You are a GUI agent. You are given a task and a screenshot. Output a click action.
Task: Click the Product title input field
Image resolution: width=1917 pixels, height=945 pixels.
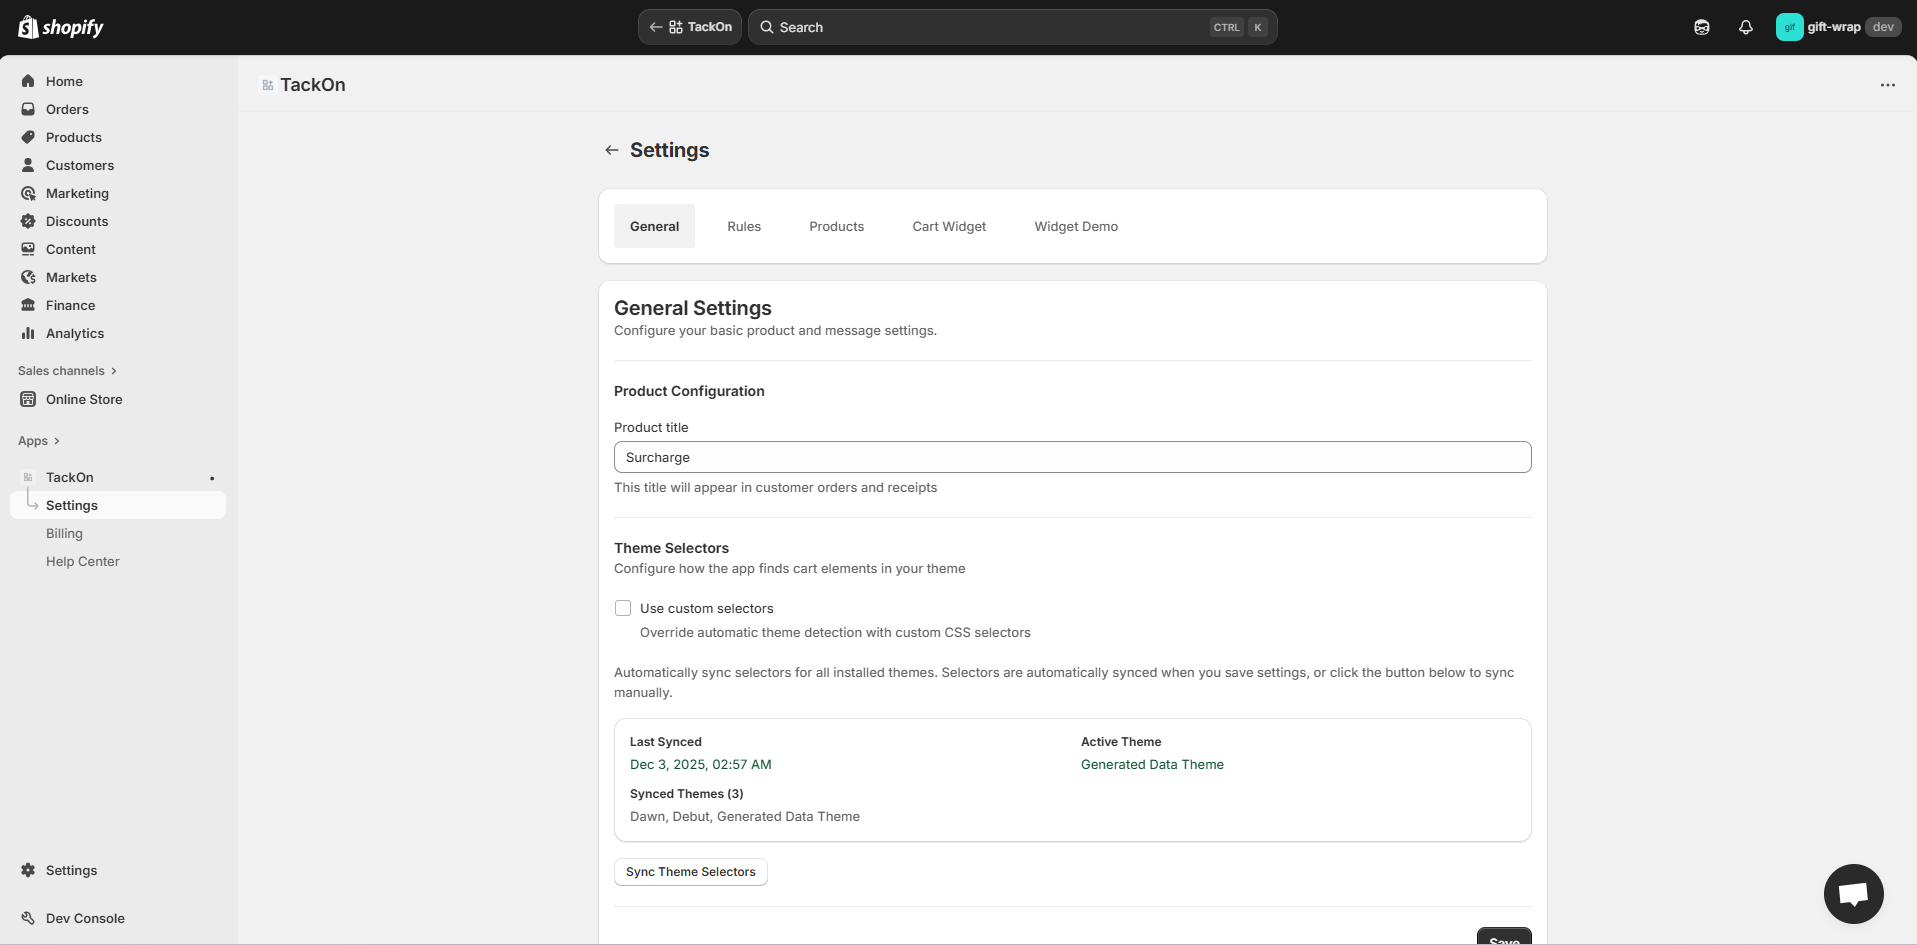tap(1071, 457)
